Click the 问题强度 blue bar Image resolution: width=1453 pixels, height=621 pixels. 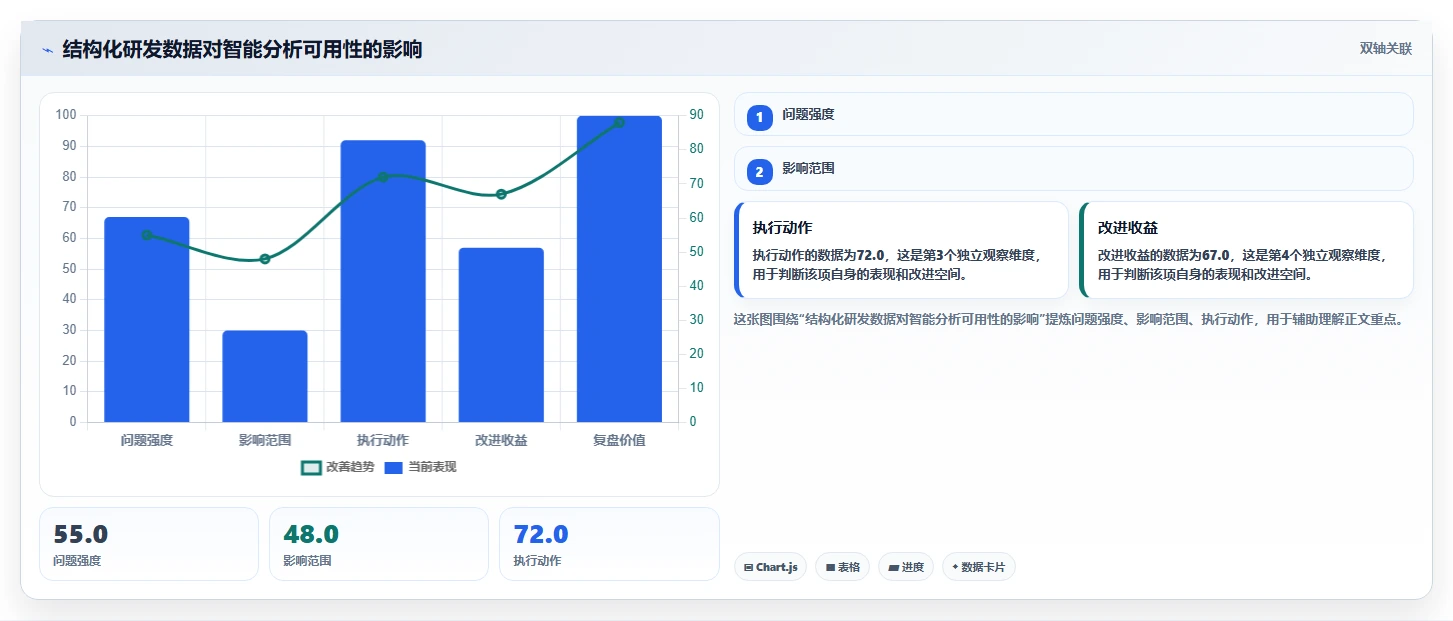point(147,320)
